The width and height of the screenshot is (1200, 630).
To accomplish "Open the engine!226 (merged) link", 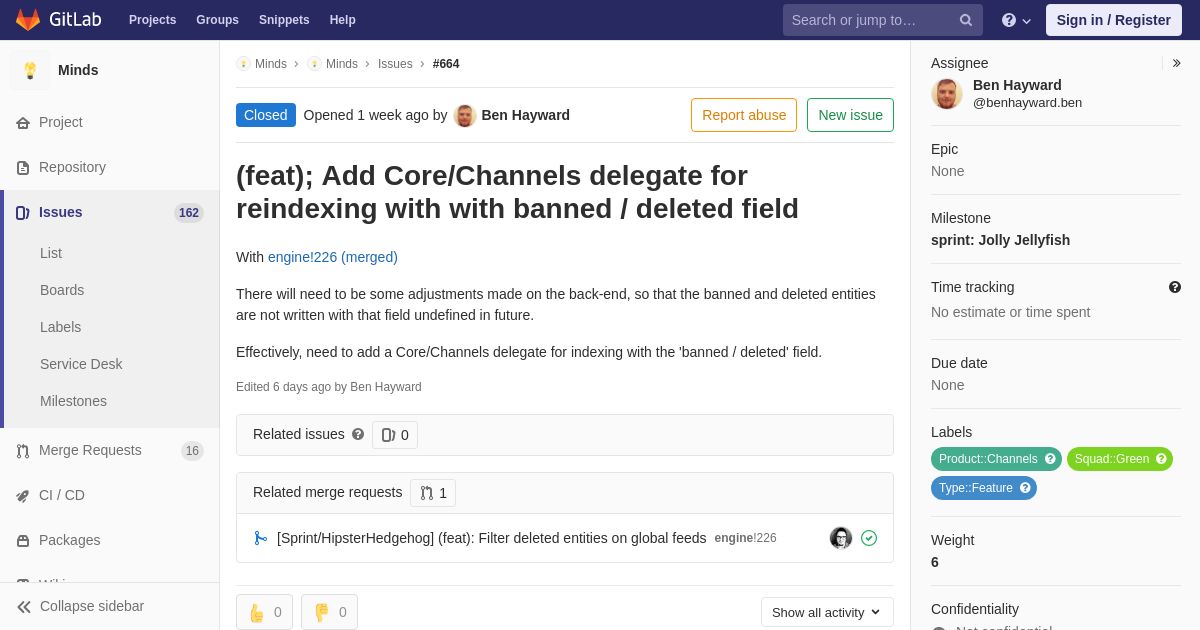I will click(333, 257).
